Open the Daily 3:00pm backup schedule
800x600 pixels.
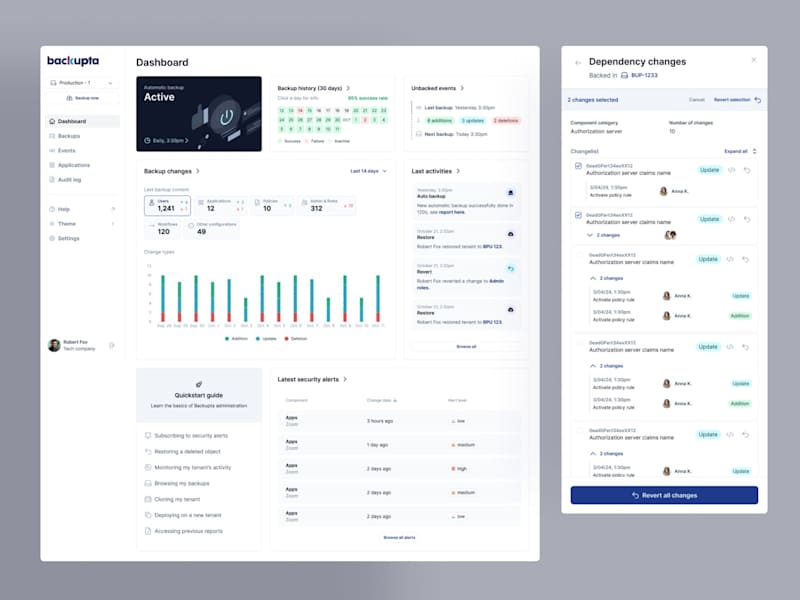(x=166, y=140)
